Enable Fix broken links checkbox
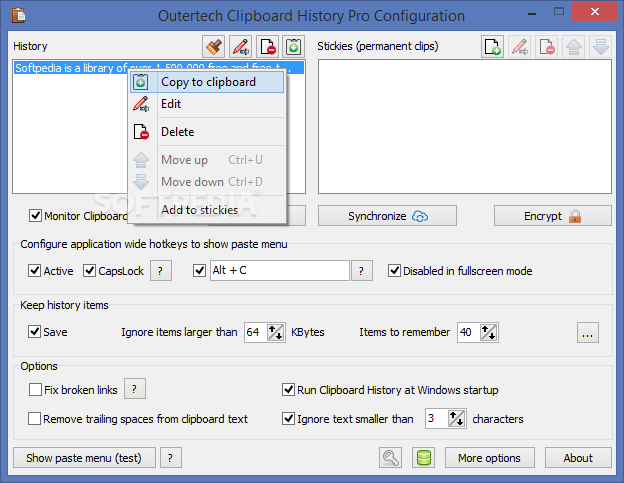 pyautogui.click(x=35, y=390)
